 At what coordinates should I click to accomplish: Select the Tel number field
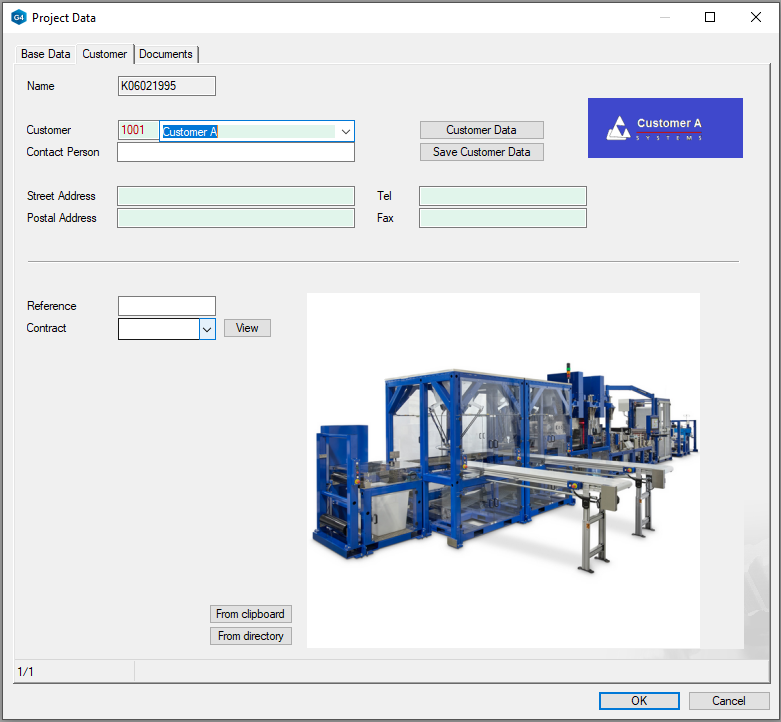502,196
